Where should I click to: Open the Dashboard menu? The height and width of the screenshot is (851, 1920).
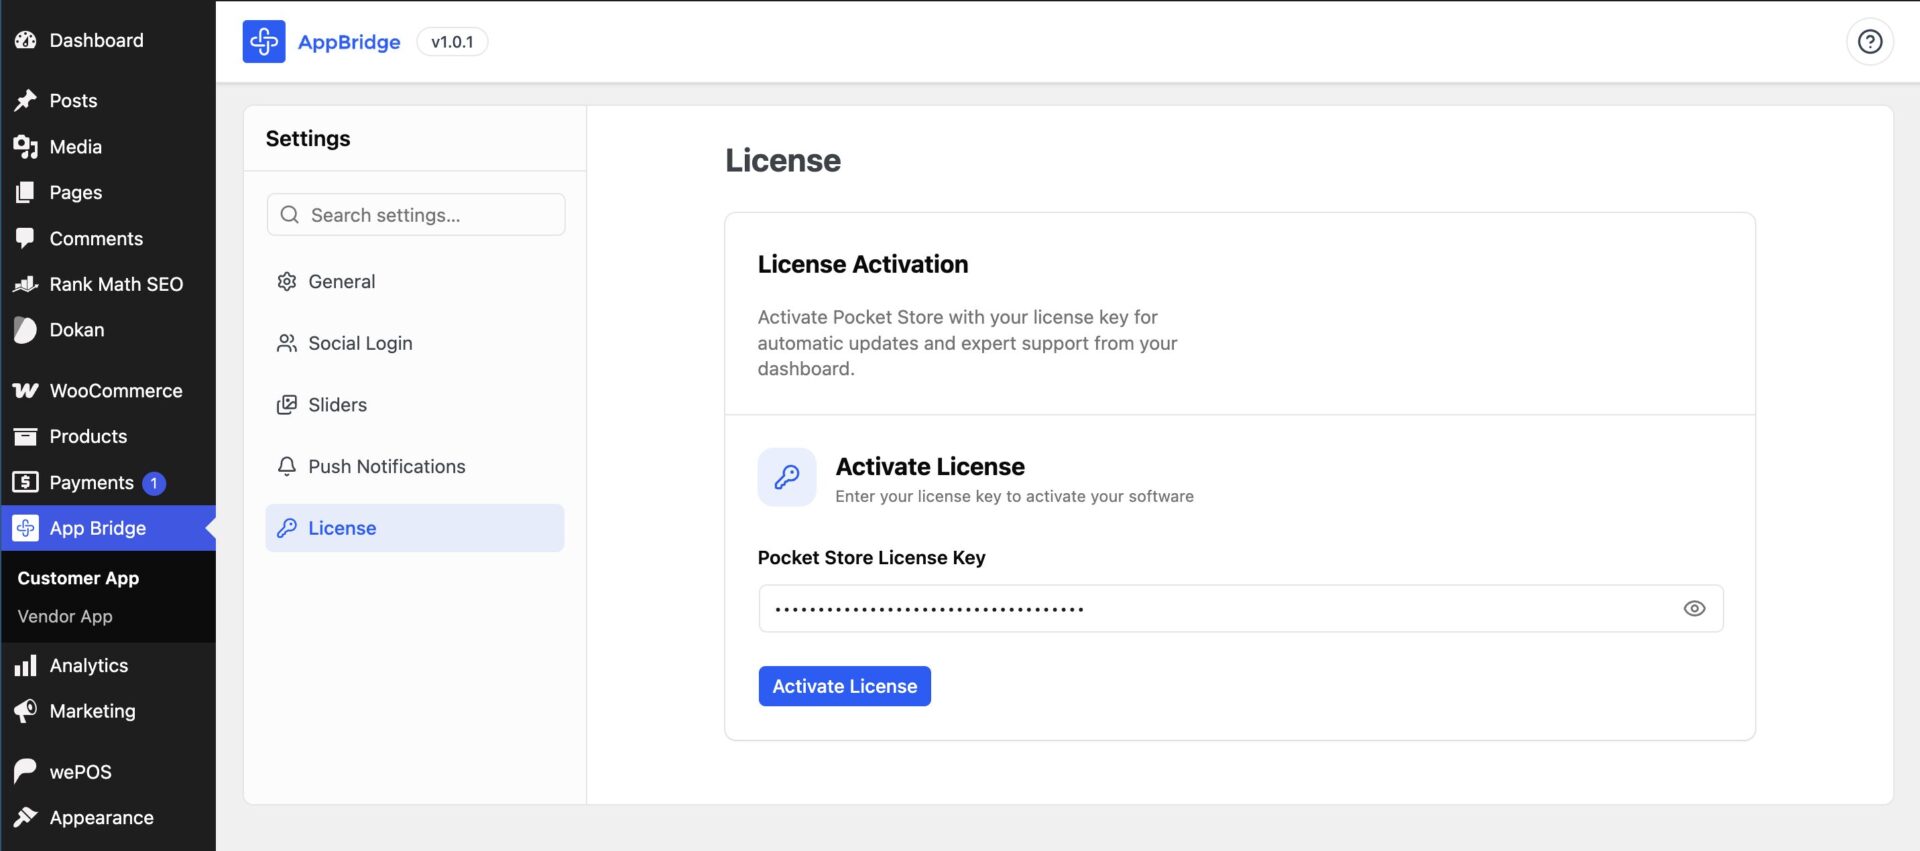[x=108, y=40]
